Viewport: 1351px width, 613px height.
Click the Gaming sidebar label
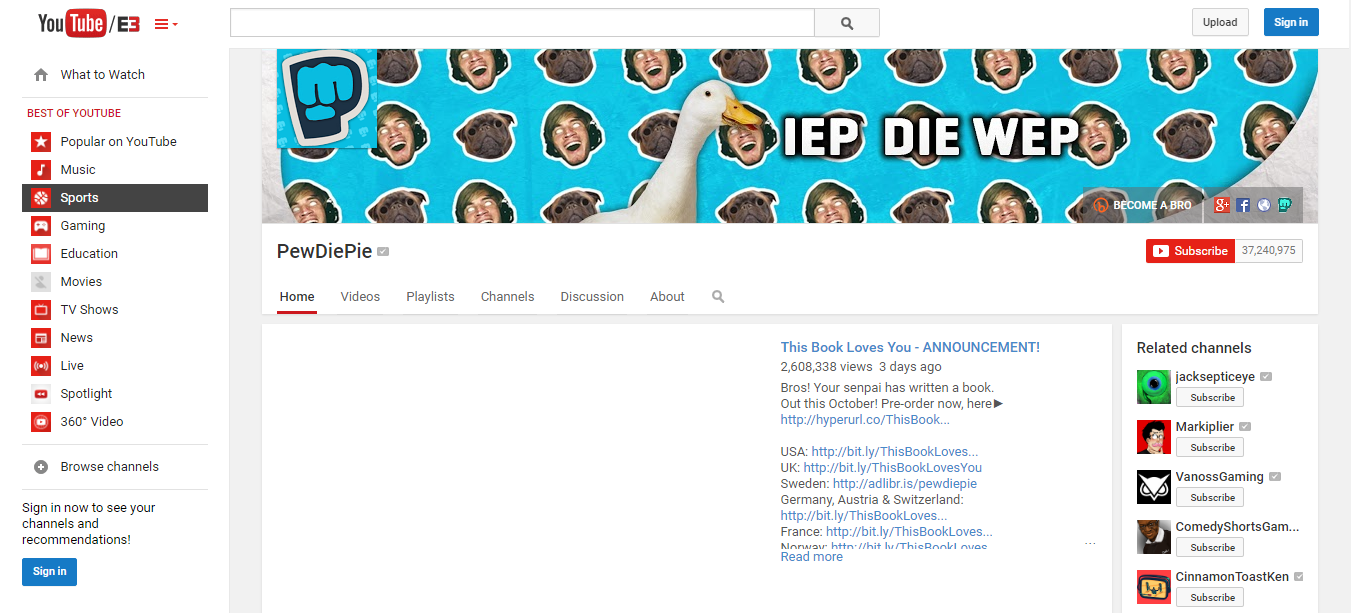pyautogui.click(x=83, y=226)
